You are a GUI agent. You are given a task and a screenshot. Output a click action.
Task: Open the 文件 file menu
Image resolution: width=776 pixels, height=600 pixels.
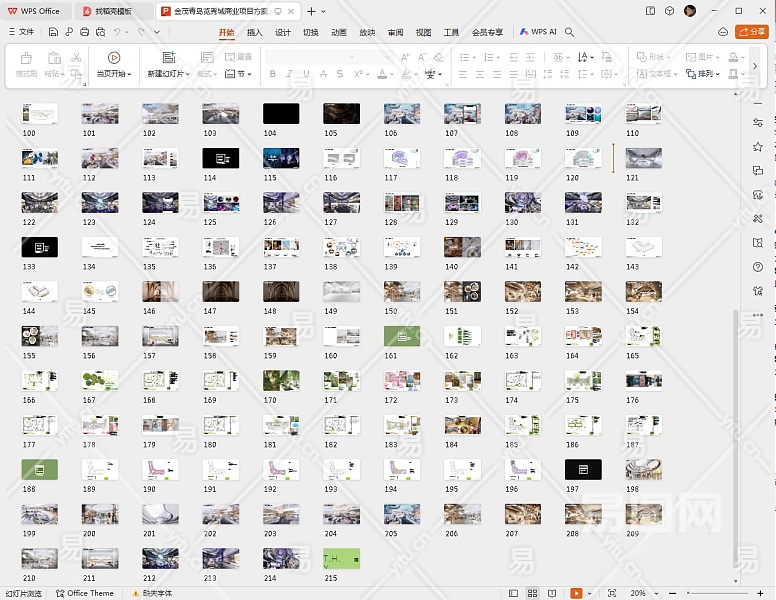[20, 32]
